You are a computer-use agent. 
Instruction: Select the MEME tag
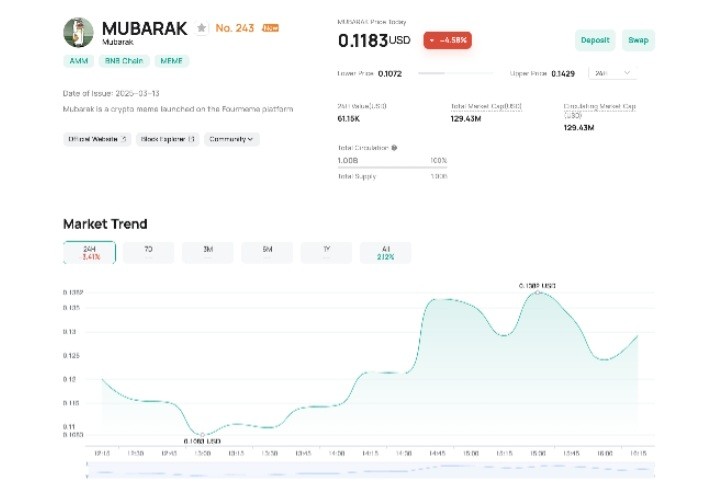coord(171,61)
